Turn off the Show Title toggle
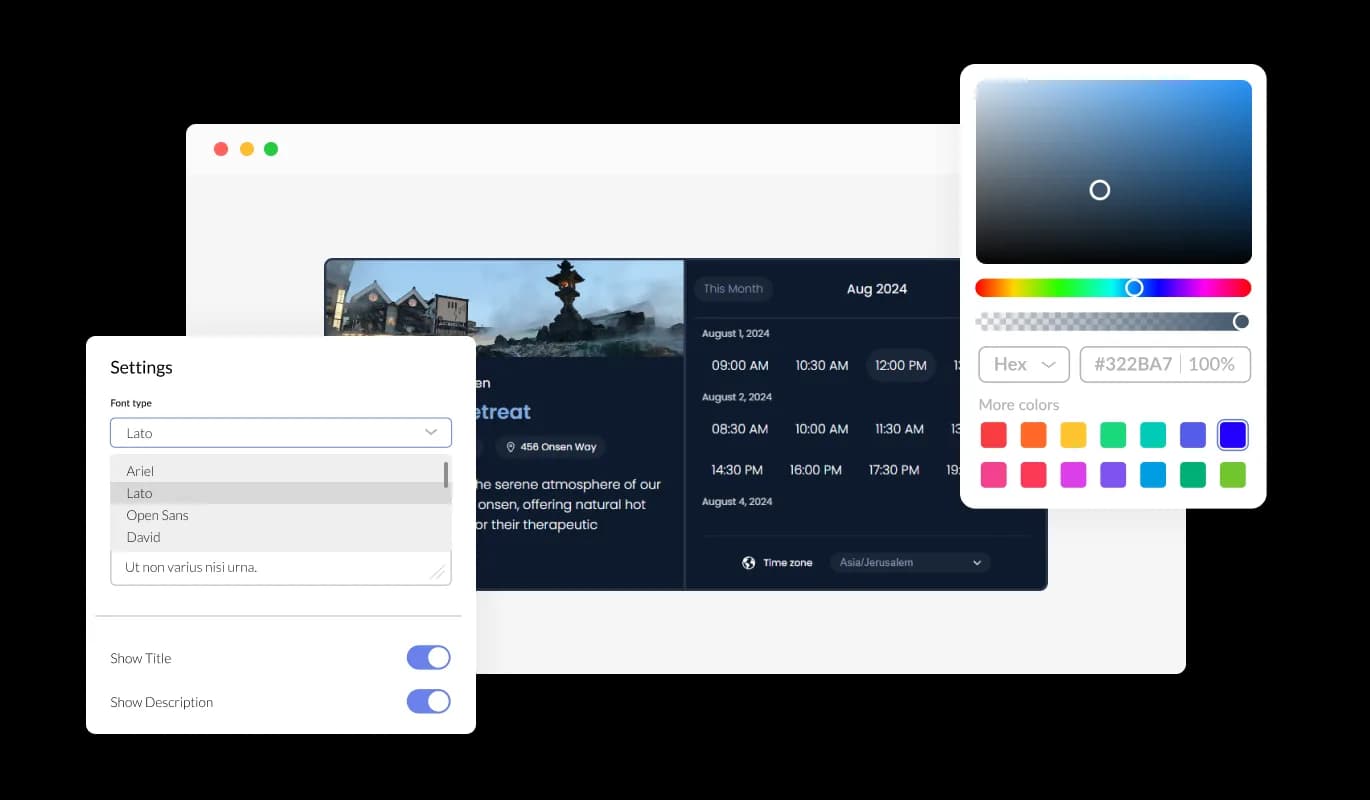 coord(428,657)
